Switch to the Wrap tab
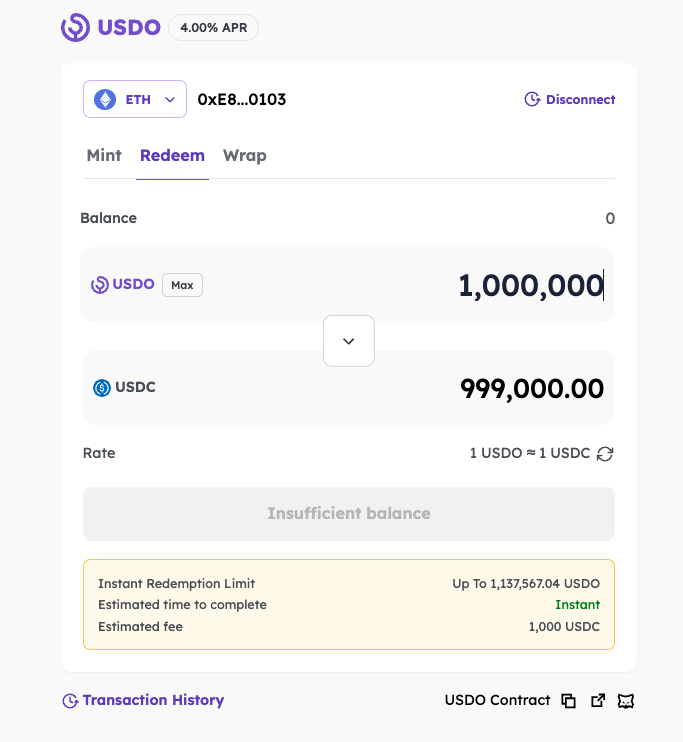 244,156
